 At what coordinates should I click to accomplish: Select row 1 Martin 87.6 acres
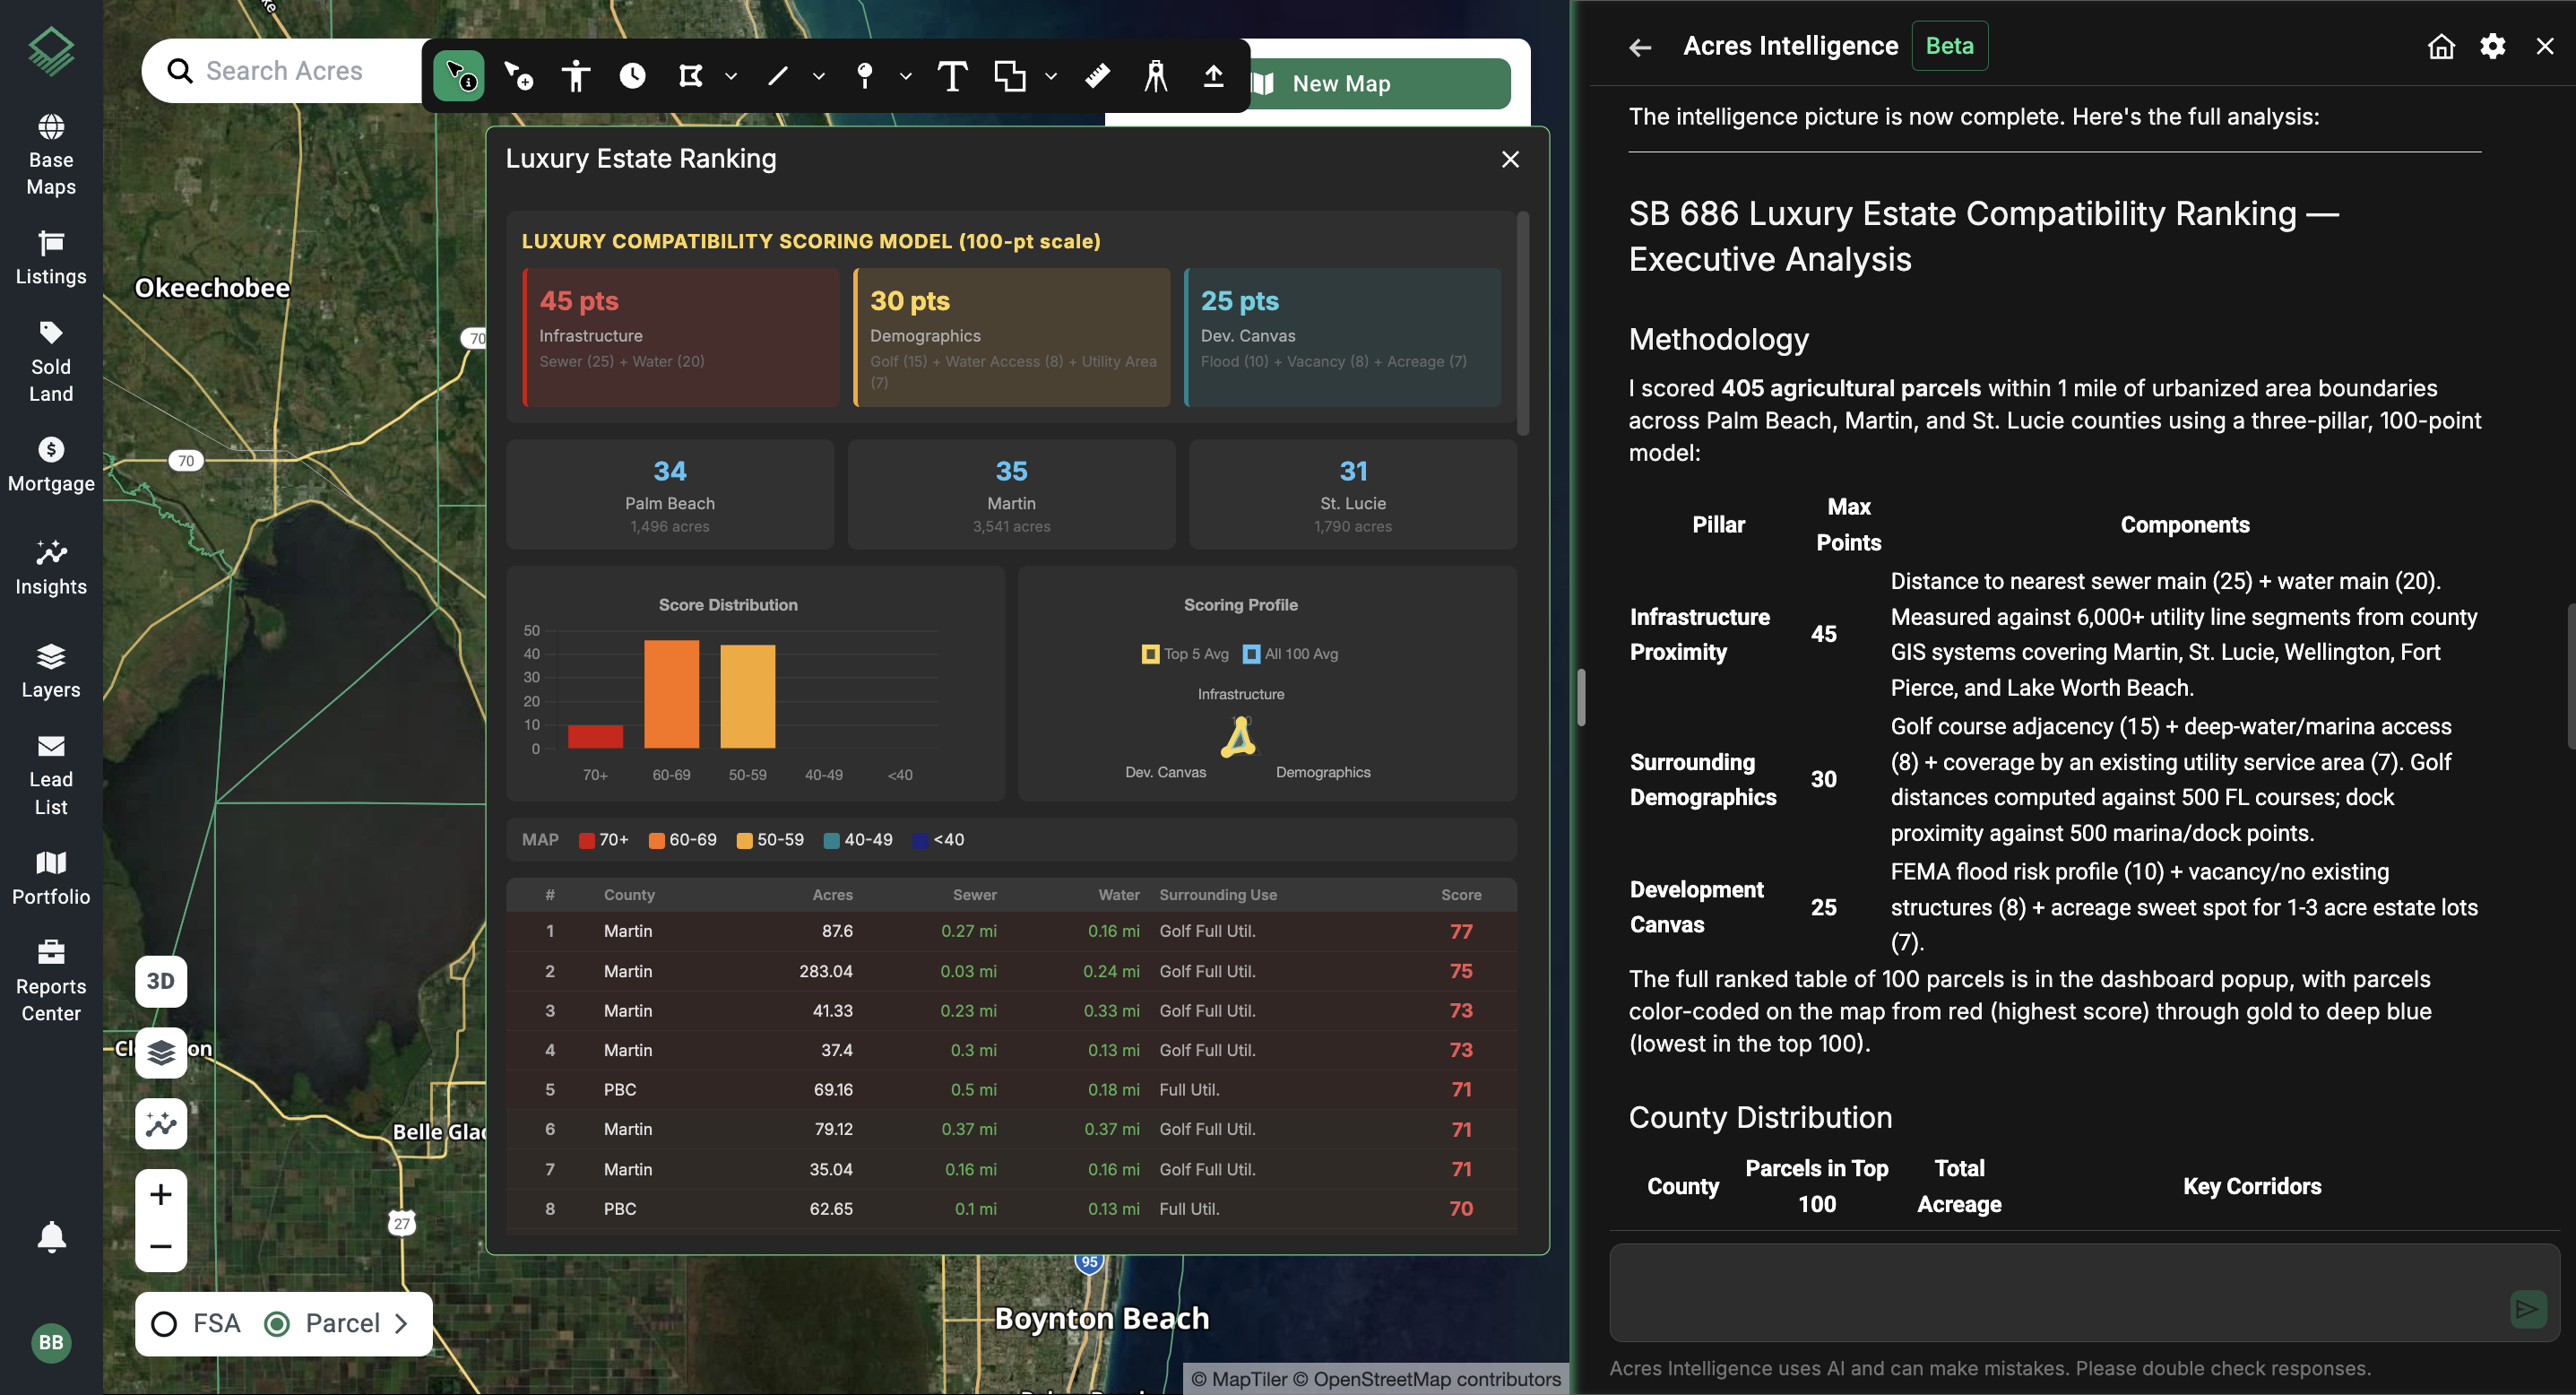(x=1011, y=931)
